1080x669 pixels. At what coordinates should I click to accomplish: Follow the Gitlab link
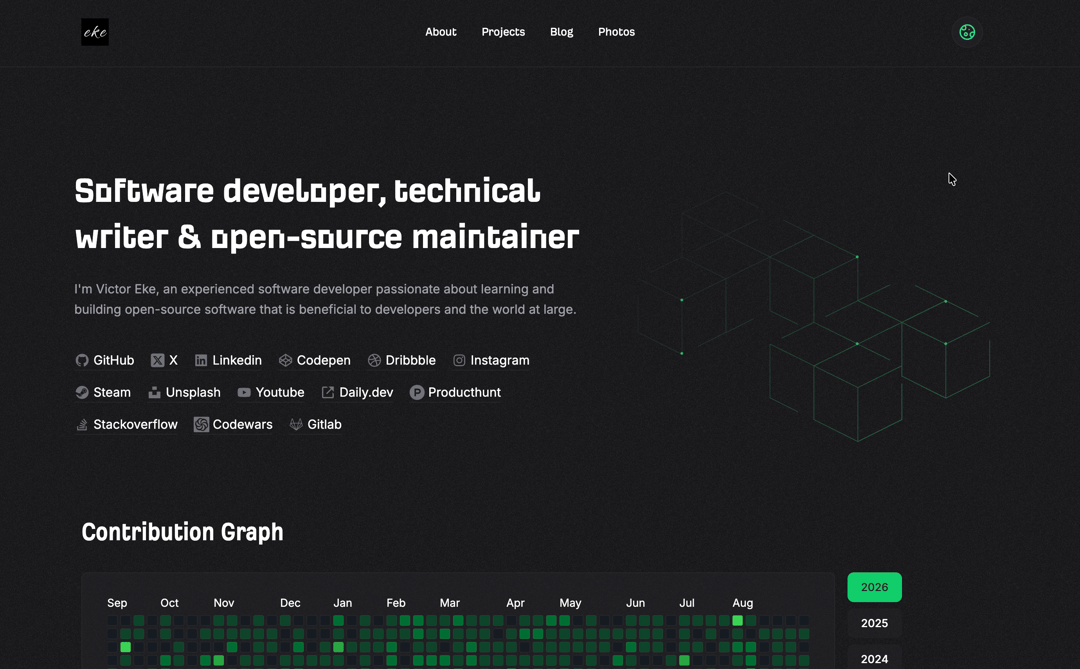[x=315, y=424]
